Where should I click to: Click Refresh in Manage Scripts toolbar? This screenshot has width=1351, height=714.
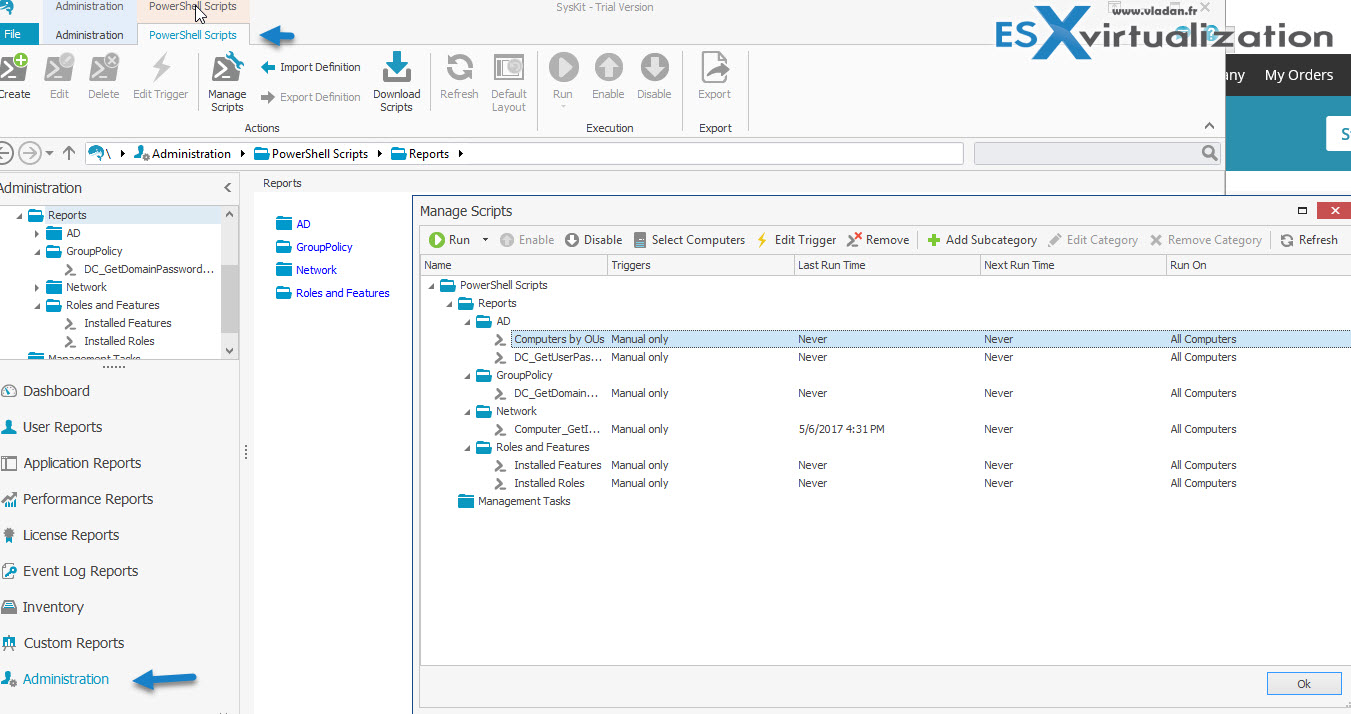tap(1309, 240)
